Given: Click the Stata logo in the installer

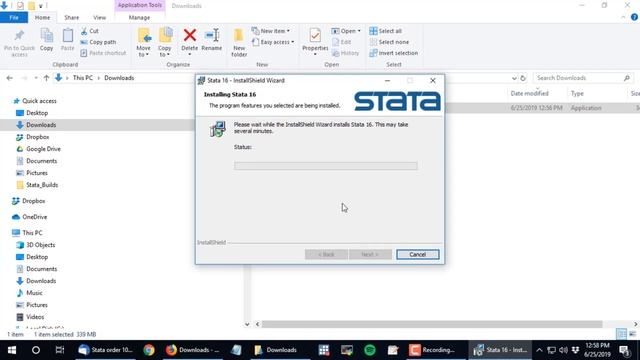Looking at the screenshot, I should click(x=397, y=101).
